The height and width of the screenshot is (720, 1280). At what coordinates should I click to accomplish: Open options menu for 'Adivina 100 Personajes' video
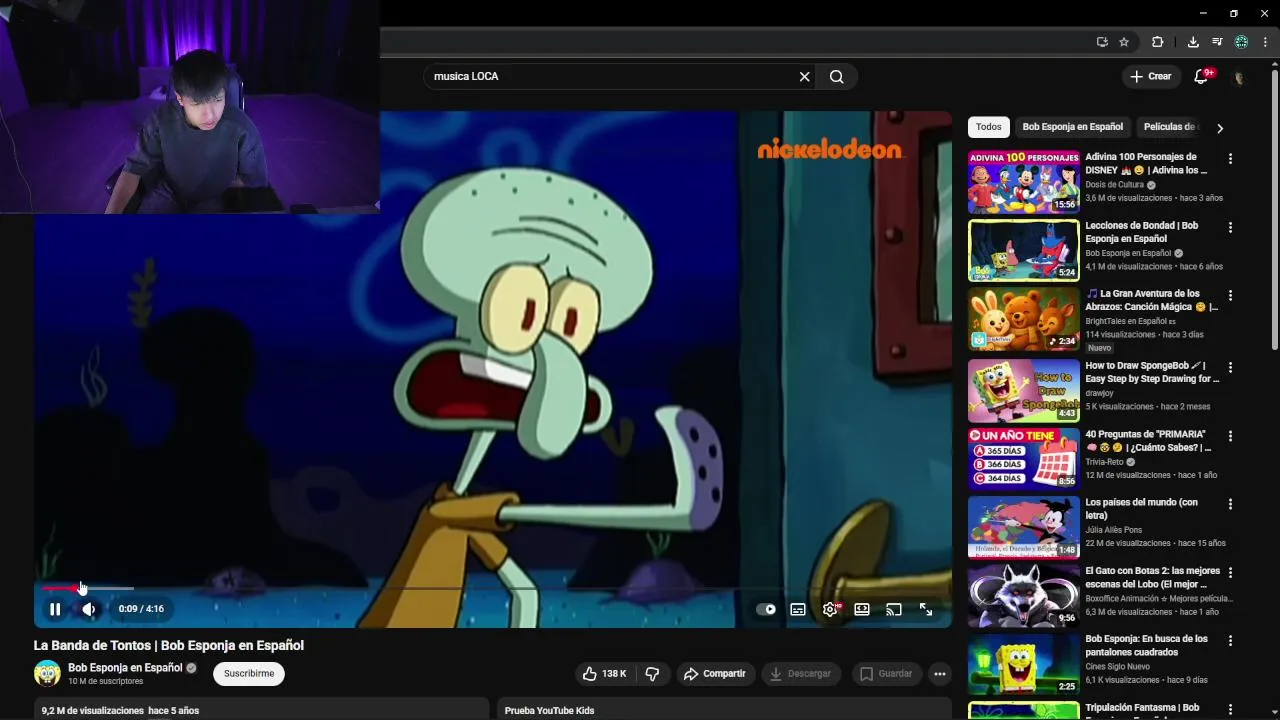coord(1230,159)
